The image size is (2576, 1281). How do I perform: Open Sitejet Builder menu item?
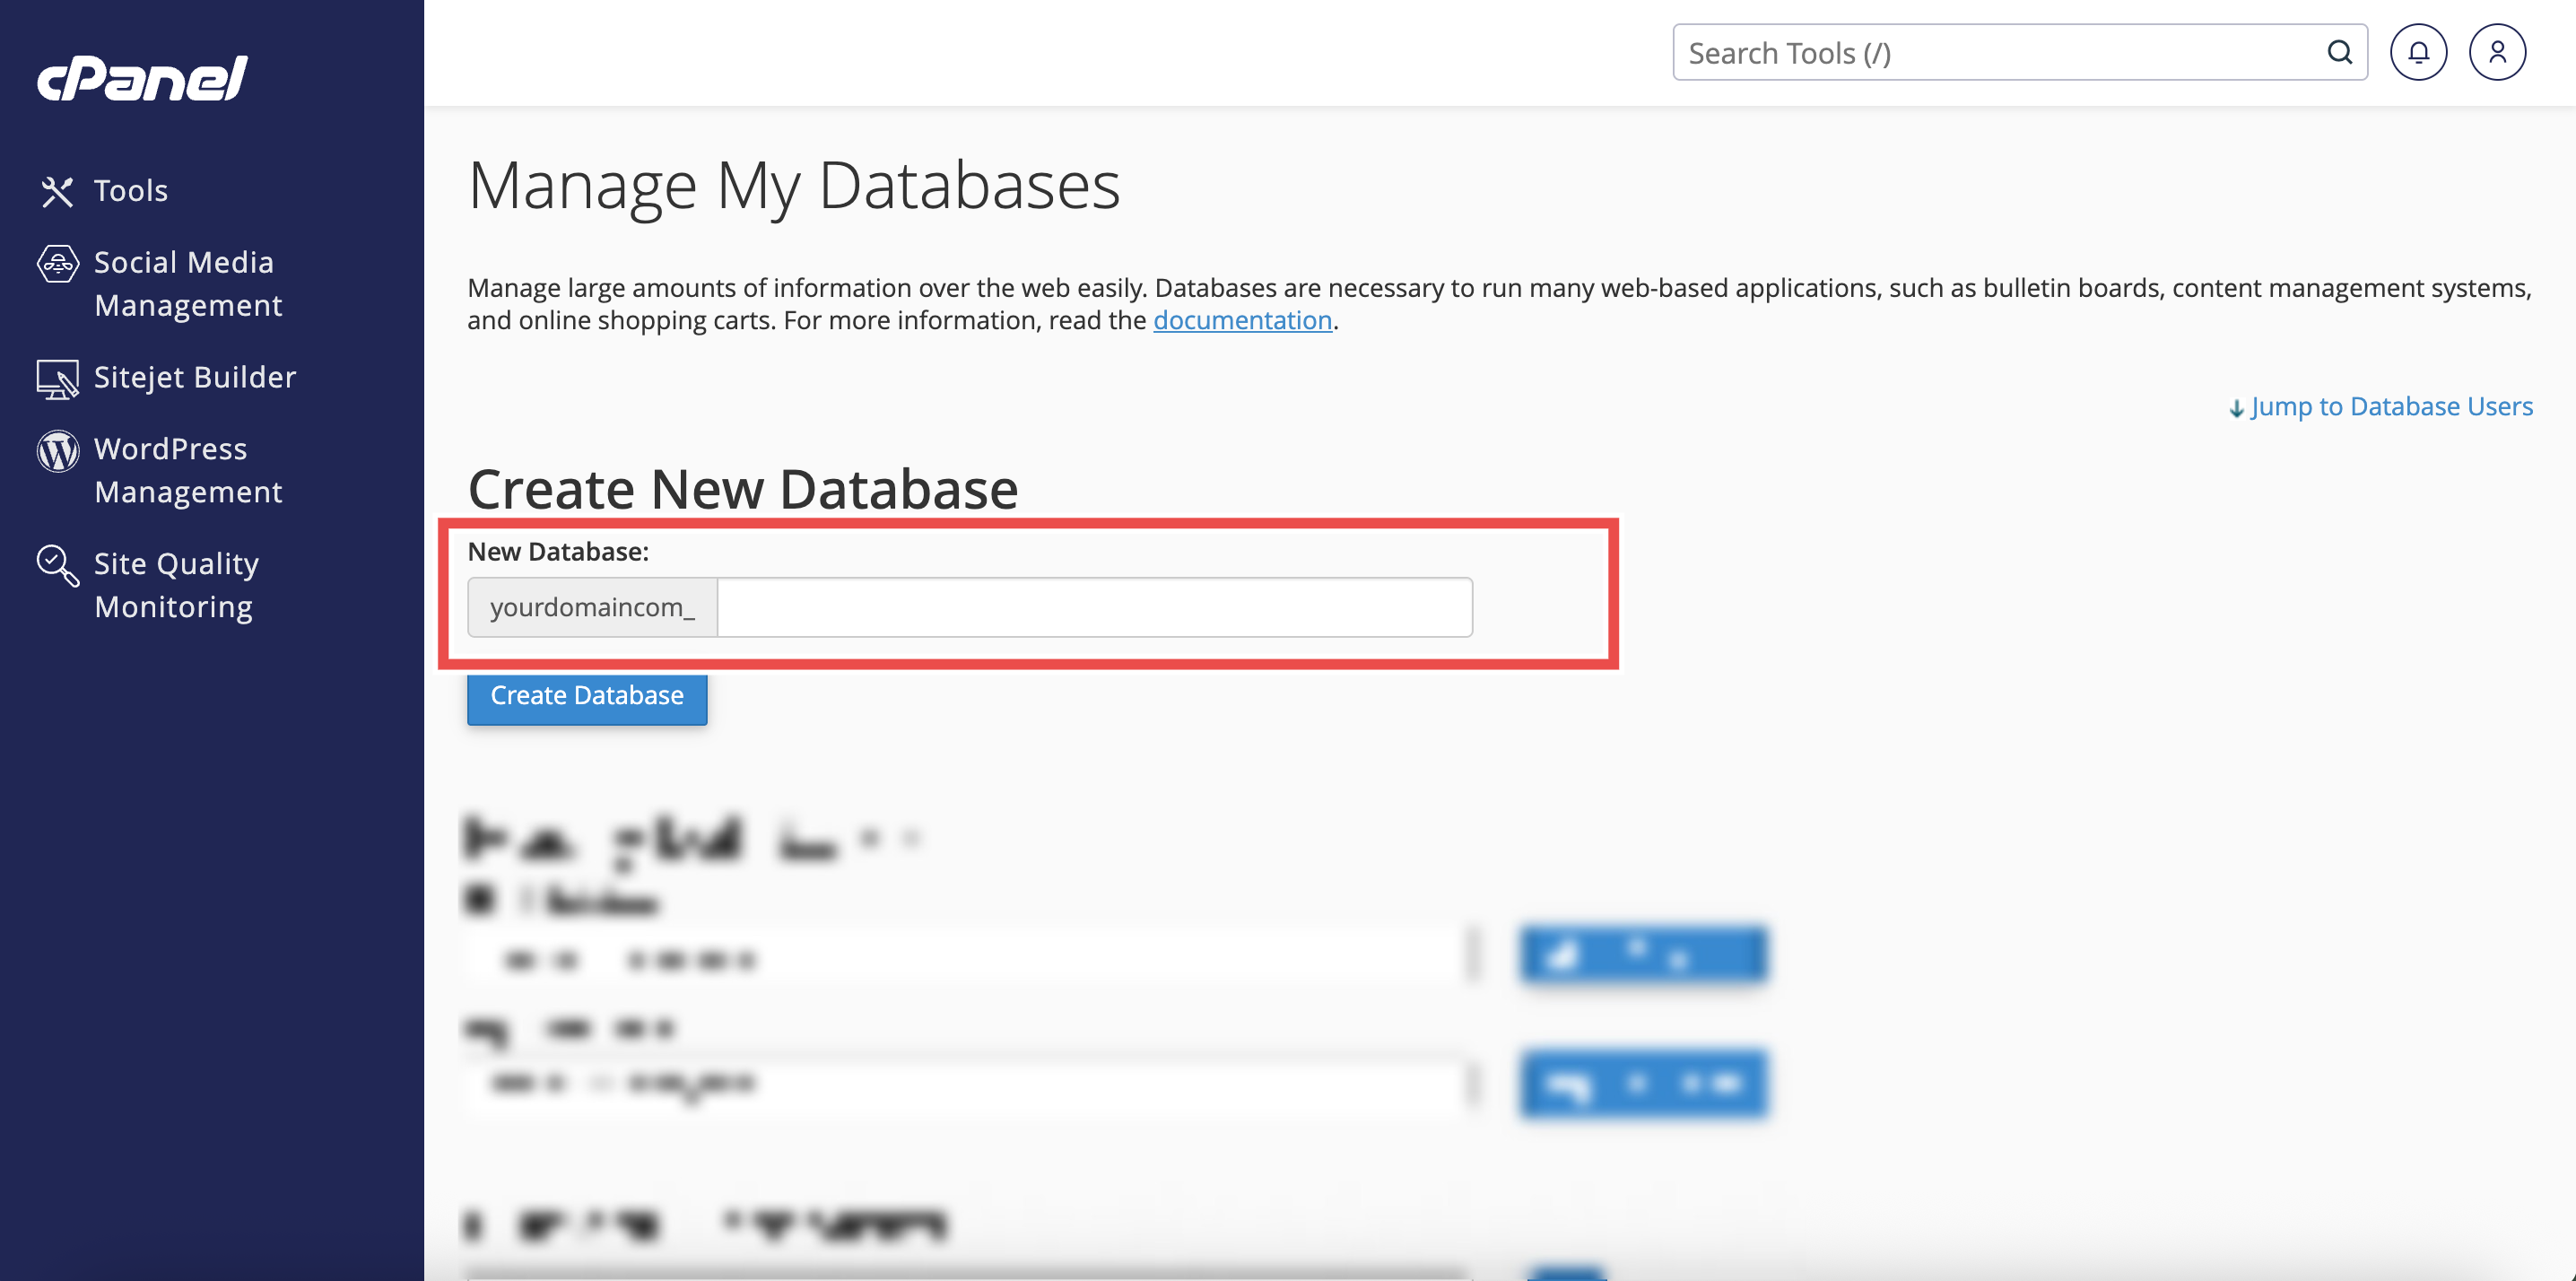pos(195,377)
